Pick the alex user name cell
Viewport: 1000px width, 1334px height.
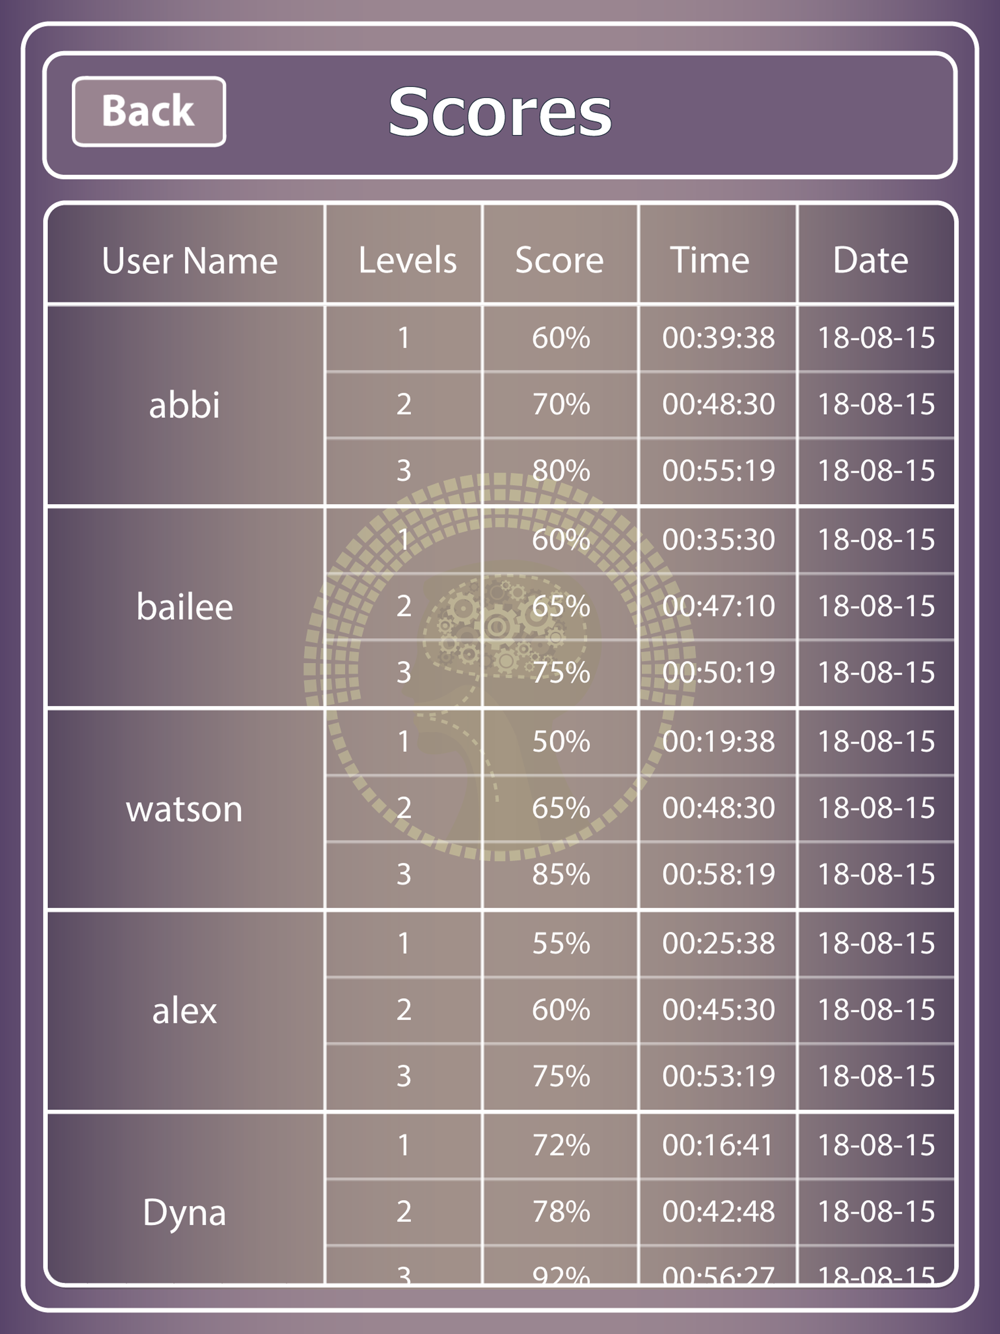point(185,1011)
